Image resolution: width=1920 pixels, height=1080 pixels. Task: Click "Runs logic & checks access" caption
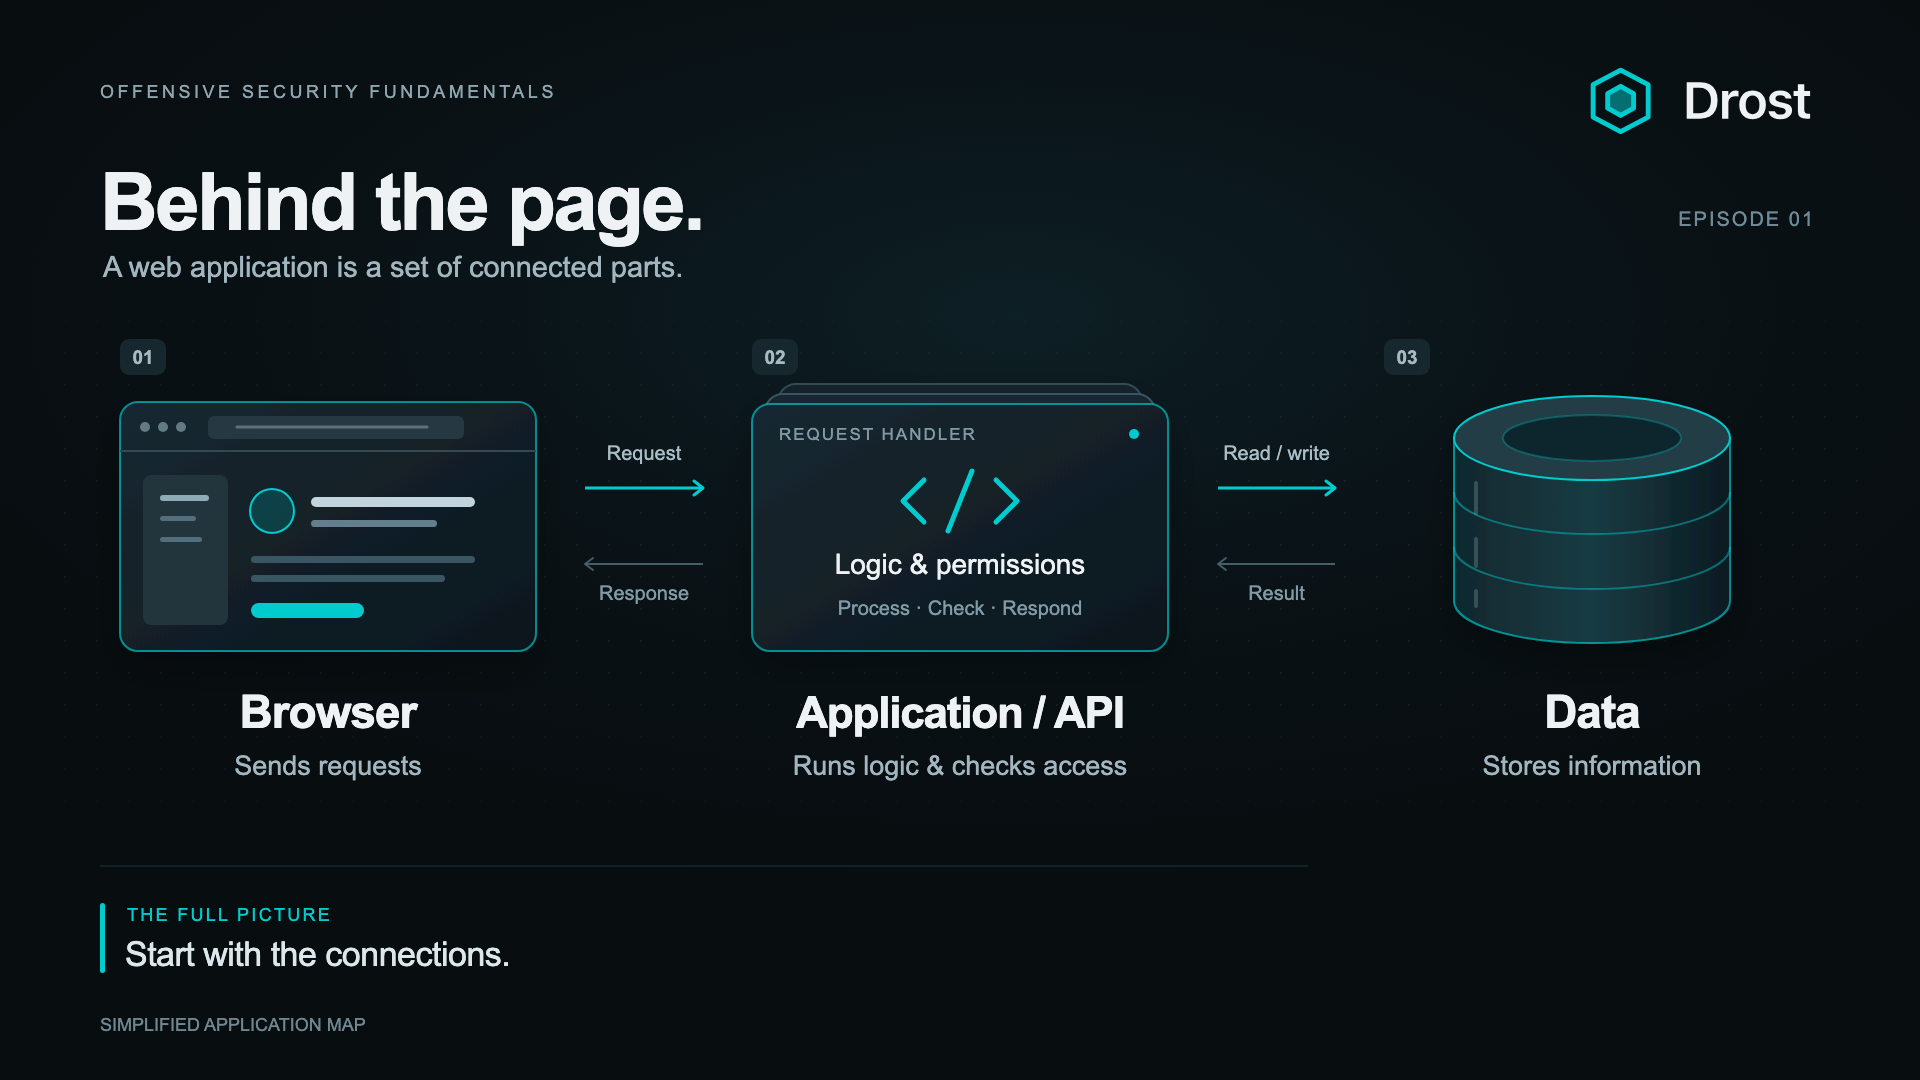pos(960,766)
